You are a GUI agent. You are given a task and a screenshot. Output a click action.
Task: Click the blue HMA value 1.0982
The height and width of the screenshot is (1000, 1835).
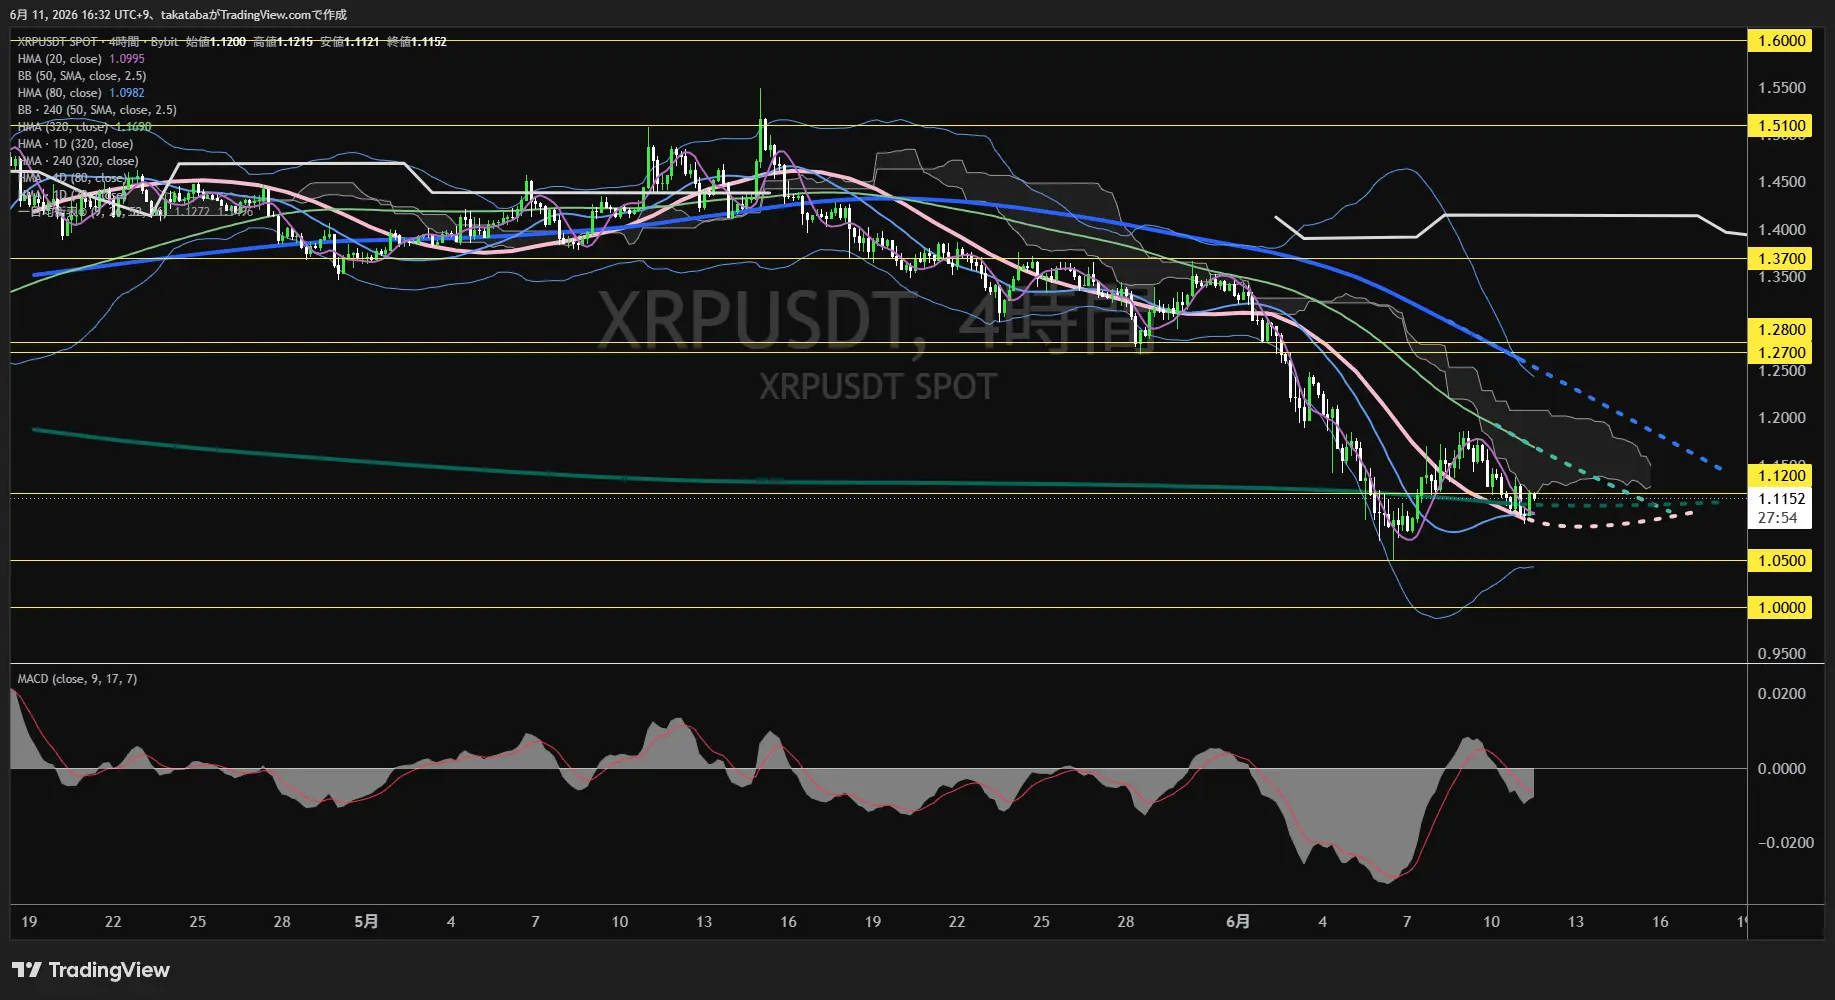[x=127, y=93]
